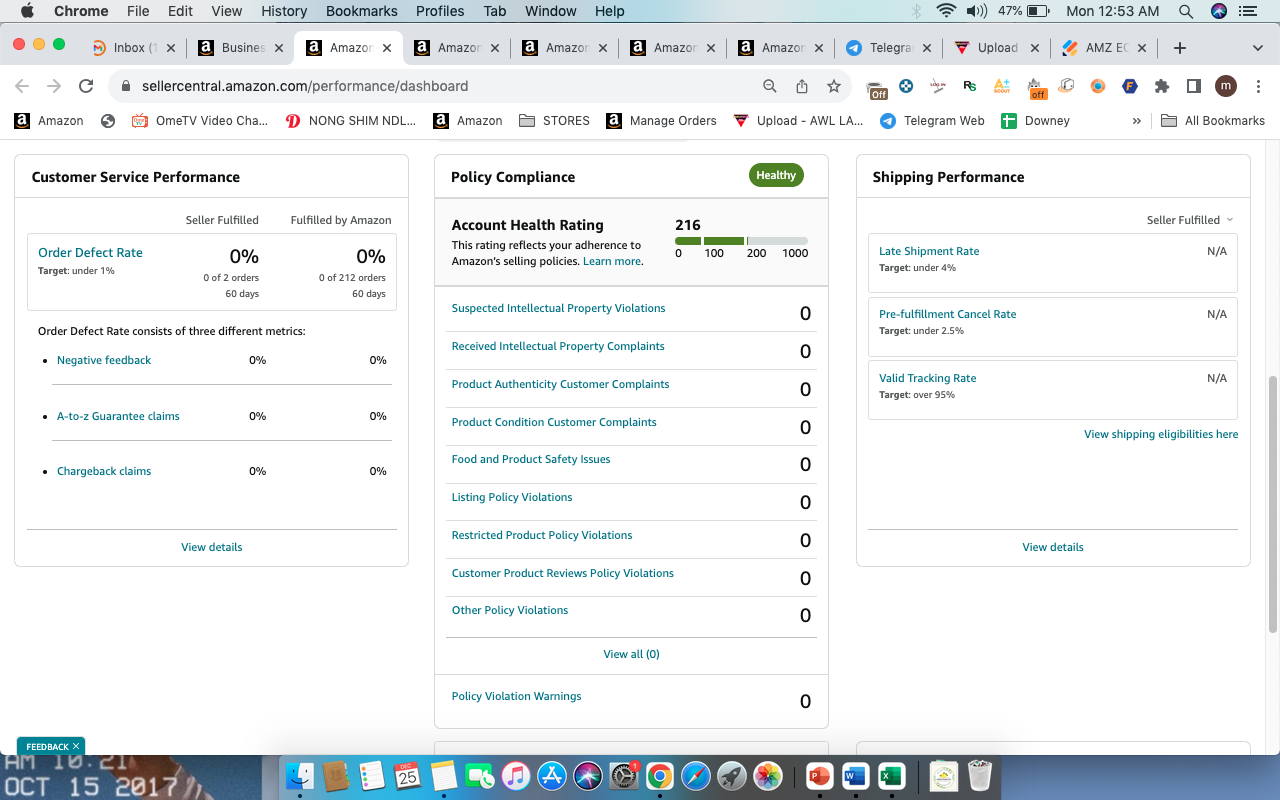View shipping eligibilities here
This screenshot has height=800, width=1280.
(1161, 434)
